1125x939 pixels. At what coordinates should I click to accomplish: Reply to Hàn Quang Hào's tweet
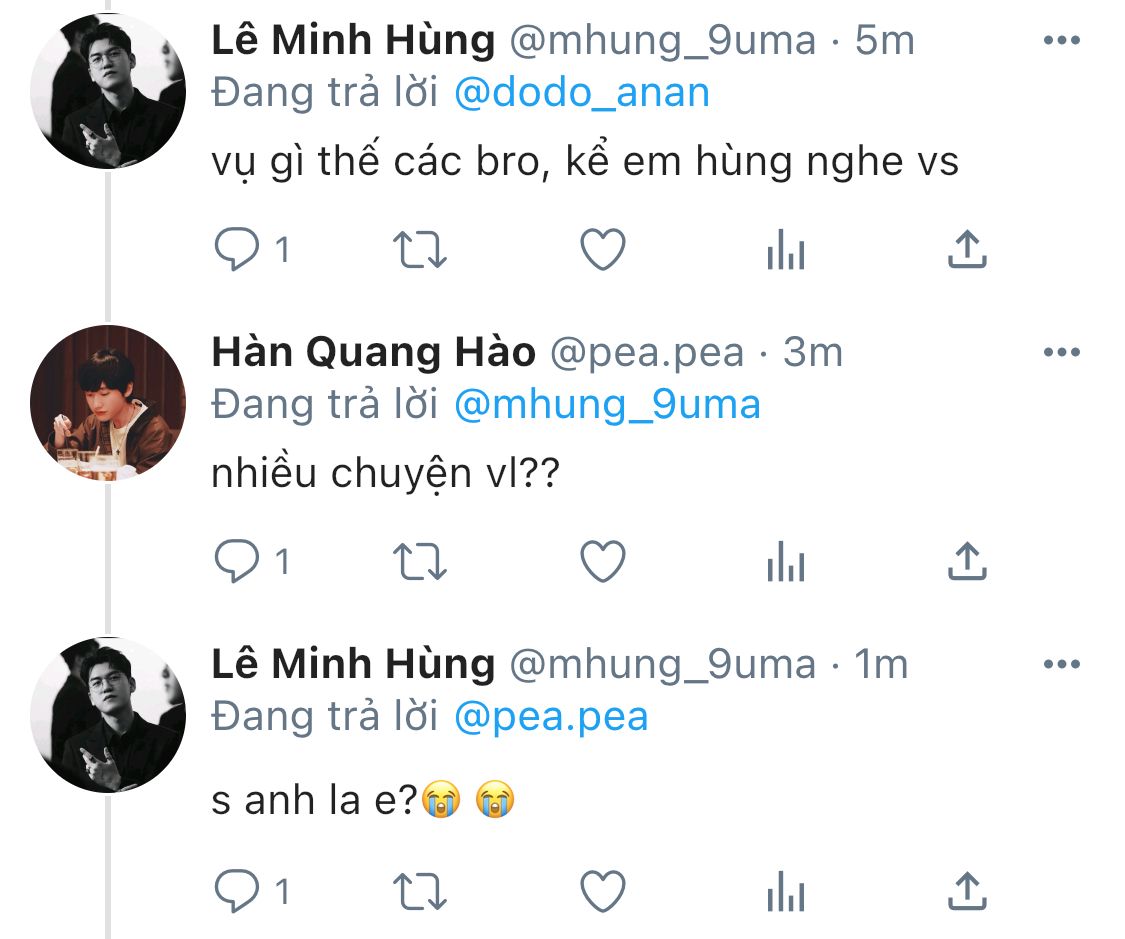tap(238, 562)
